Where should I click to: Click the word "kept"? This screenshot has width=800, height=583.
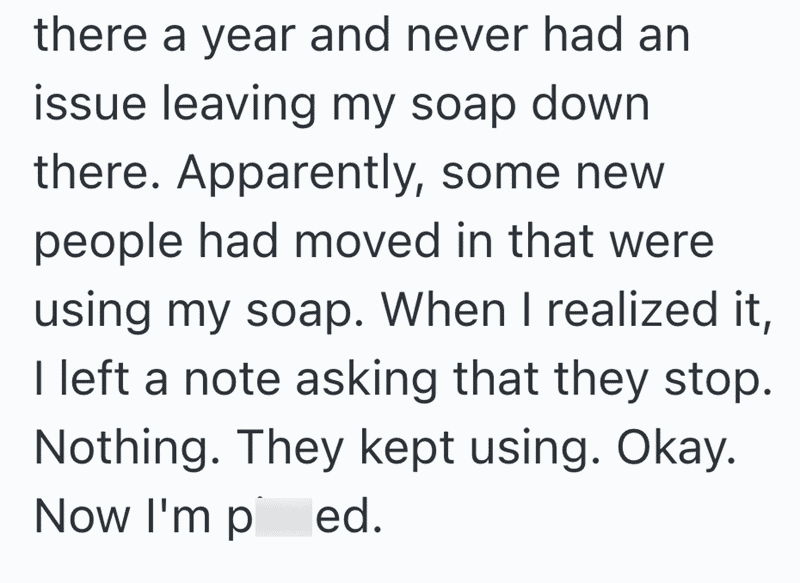407,451
